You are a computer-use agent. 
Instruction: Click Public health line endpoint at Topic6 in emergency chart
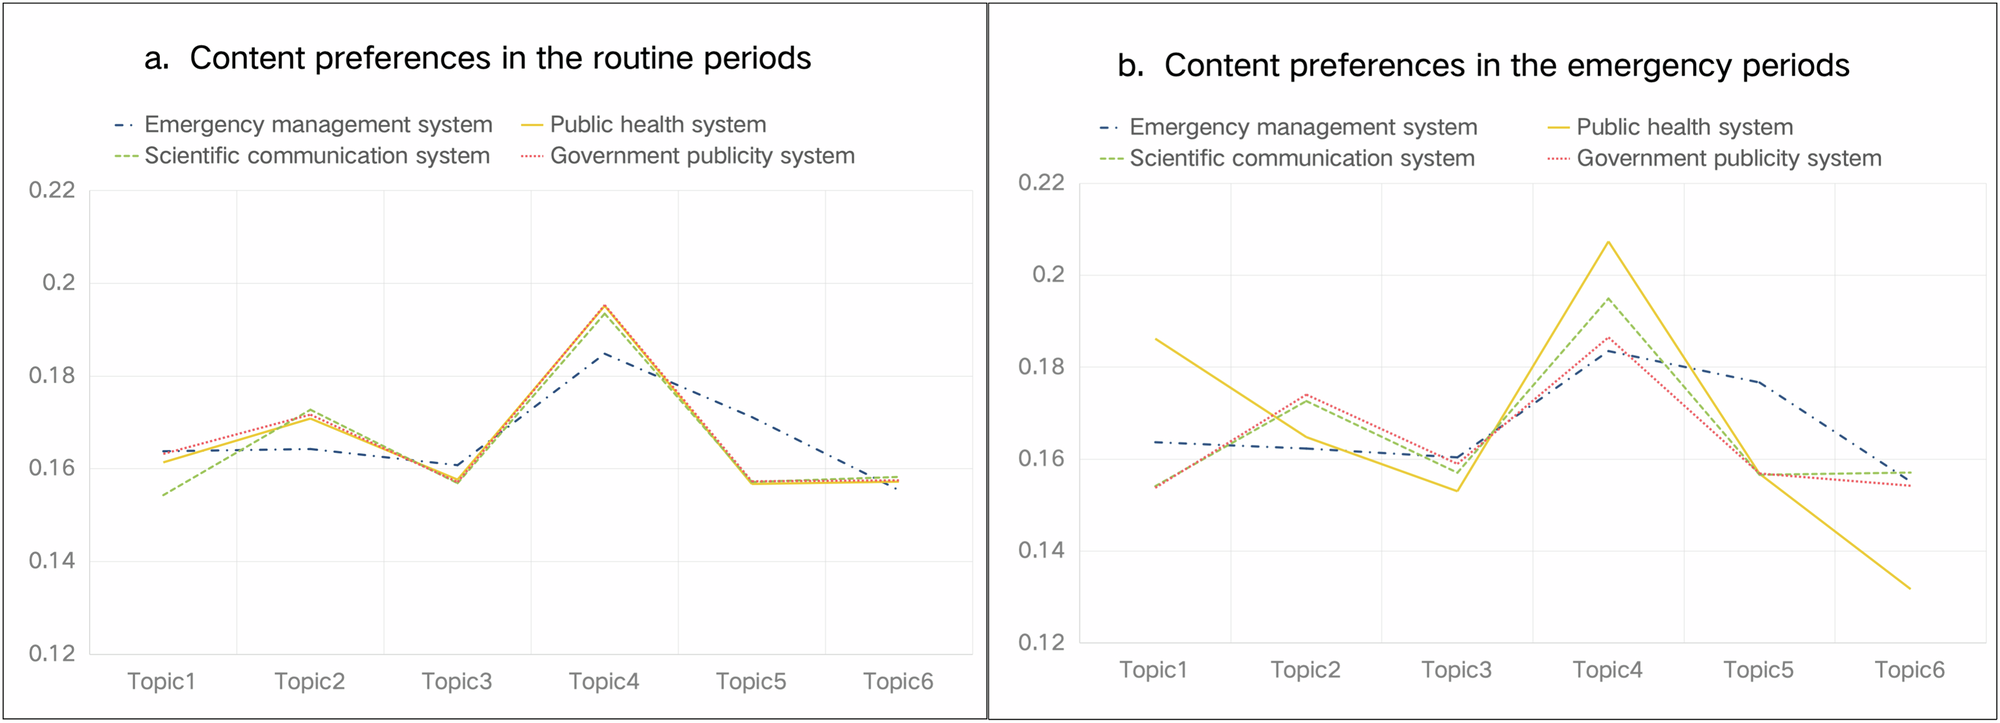pyautogui.click(x=1909, y=588)
